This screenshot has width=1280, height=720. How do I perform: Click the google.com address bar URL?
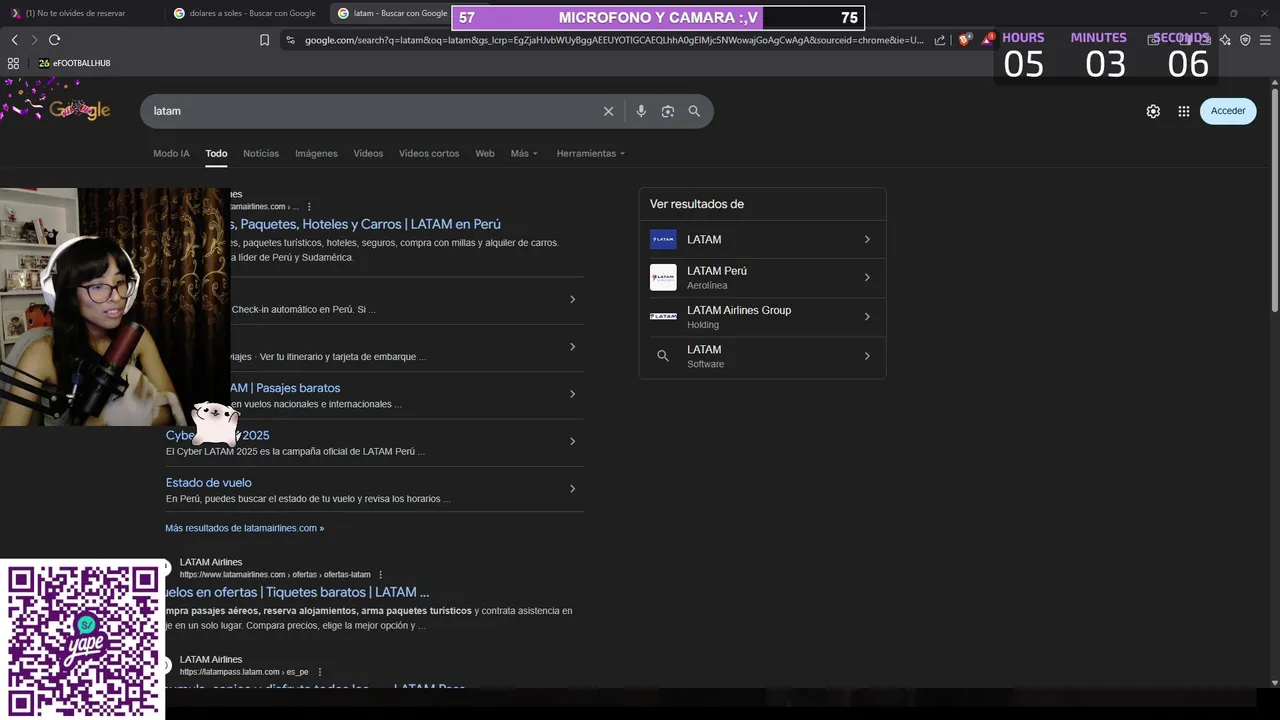614,40
